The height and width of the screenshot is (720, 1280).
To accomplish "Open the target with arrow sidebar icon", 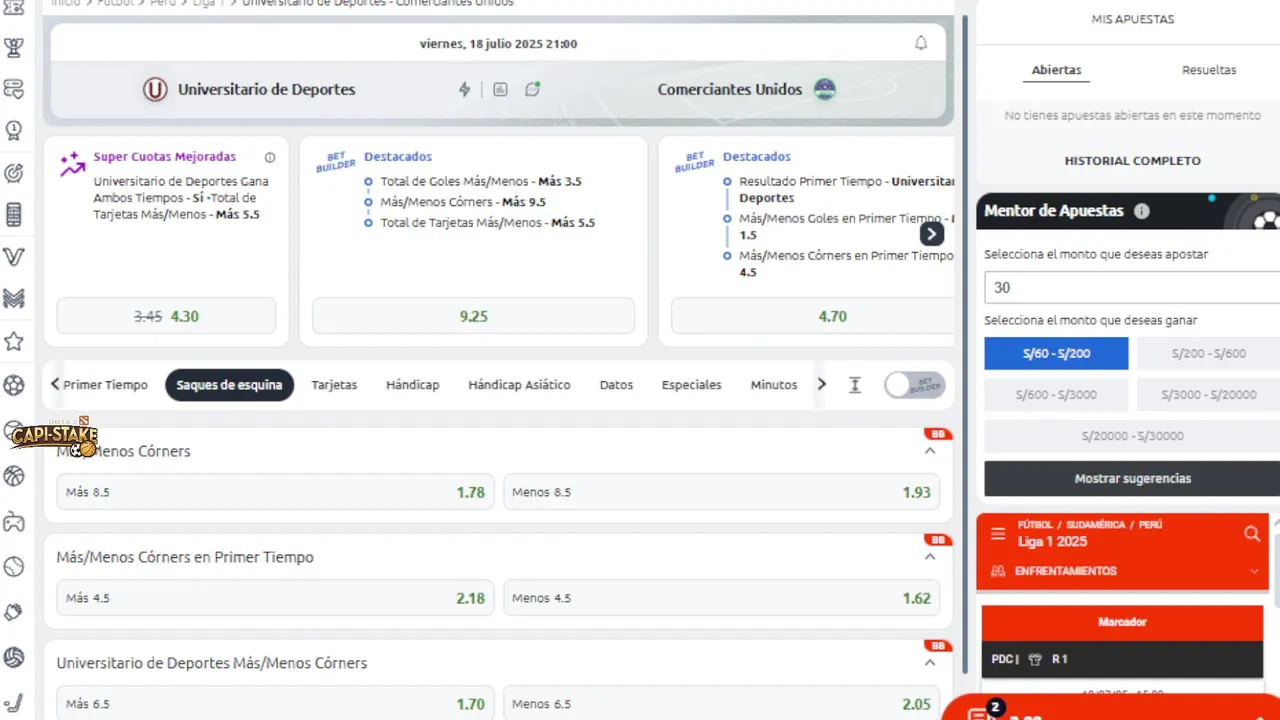I will pyautogui.click(x=14, y=173).
